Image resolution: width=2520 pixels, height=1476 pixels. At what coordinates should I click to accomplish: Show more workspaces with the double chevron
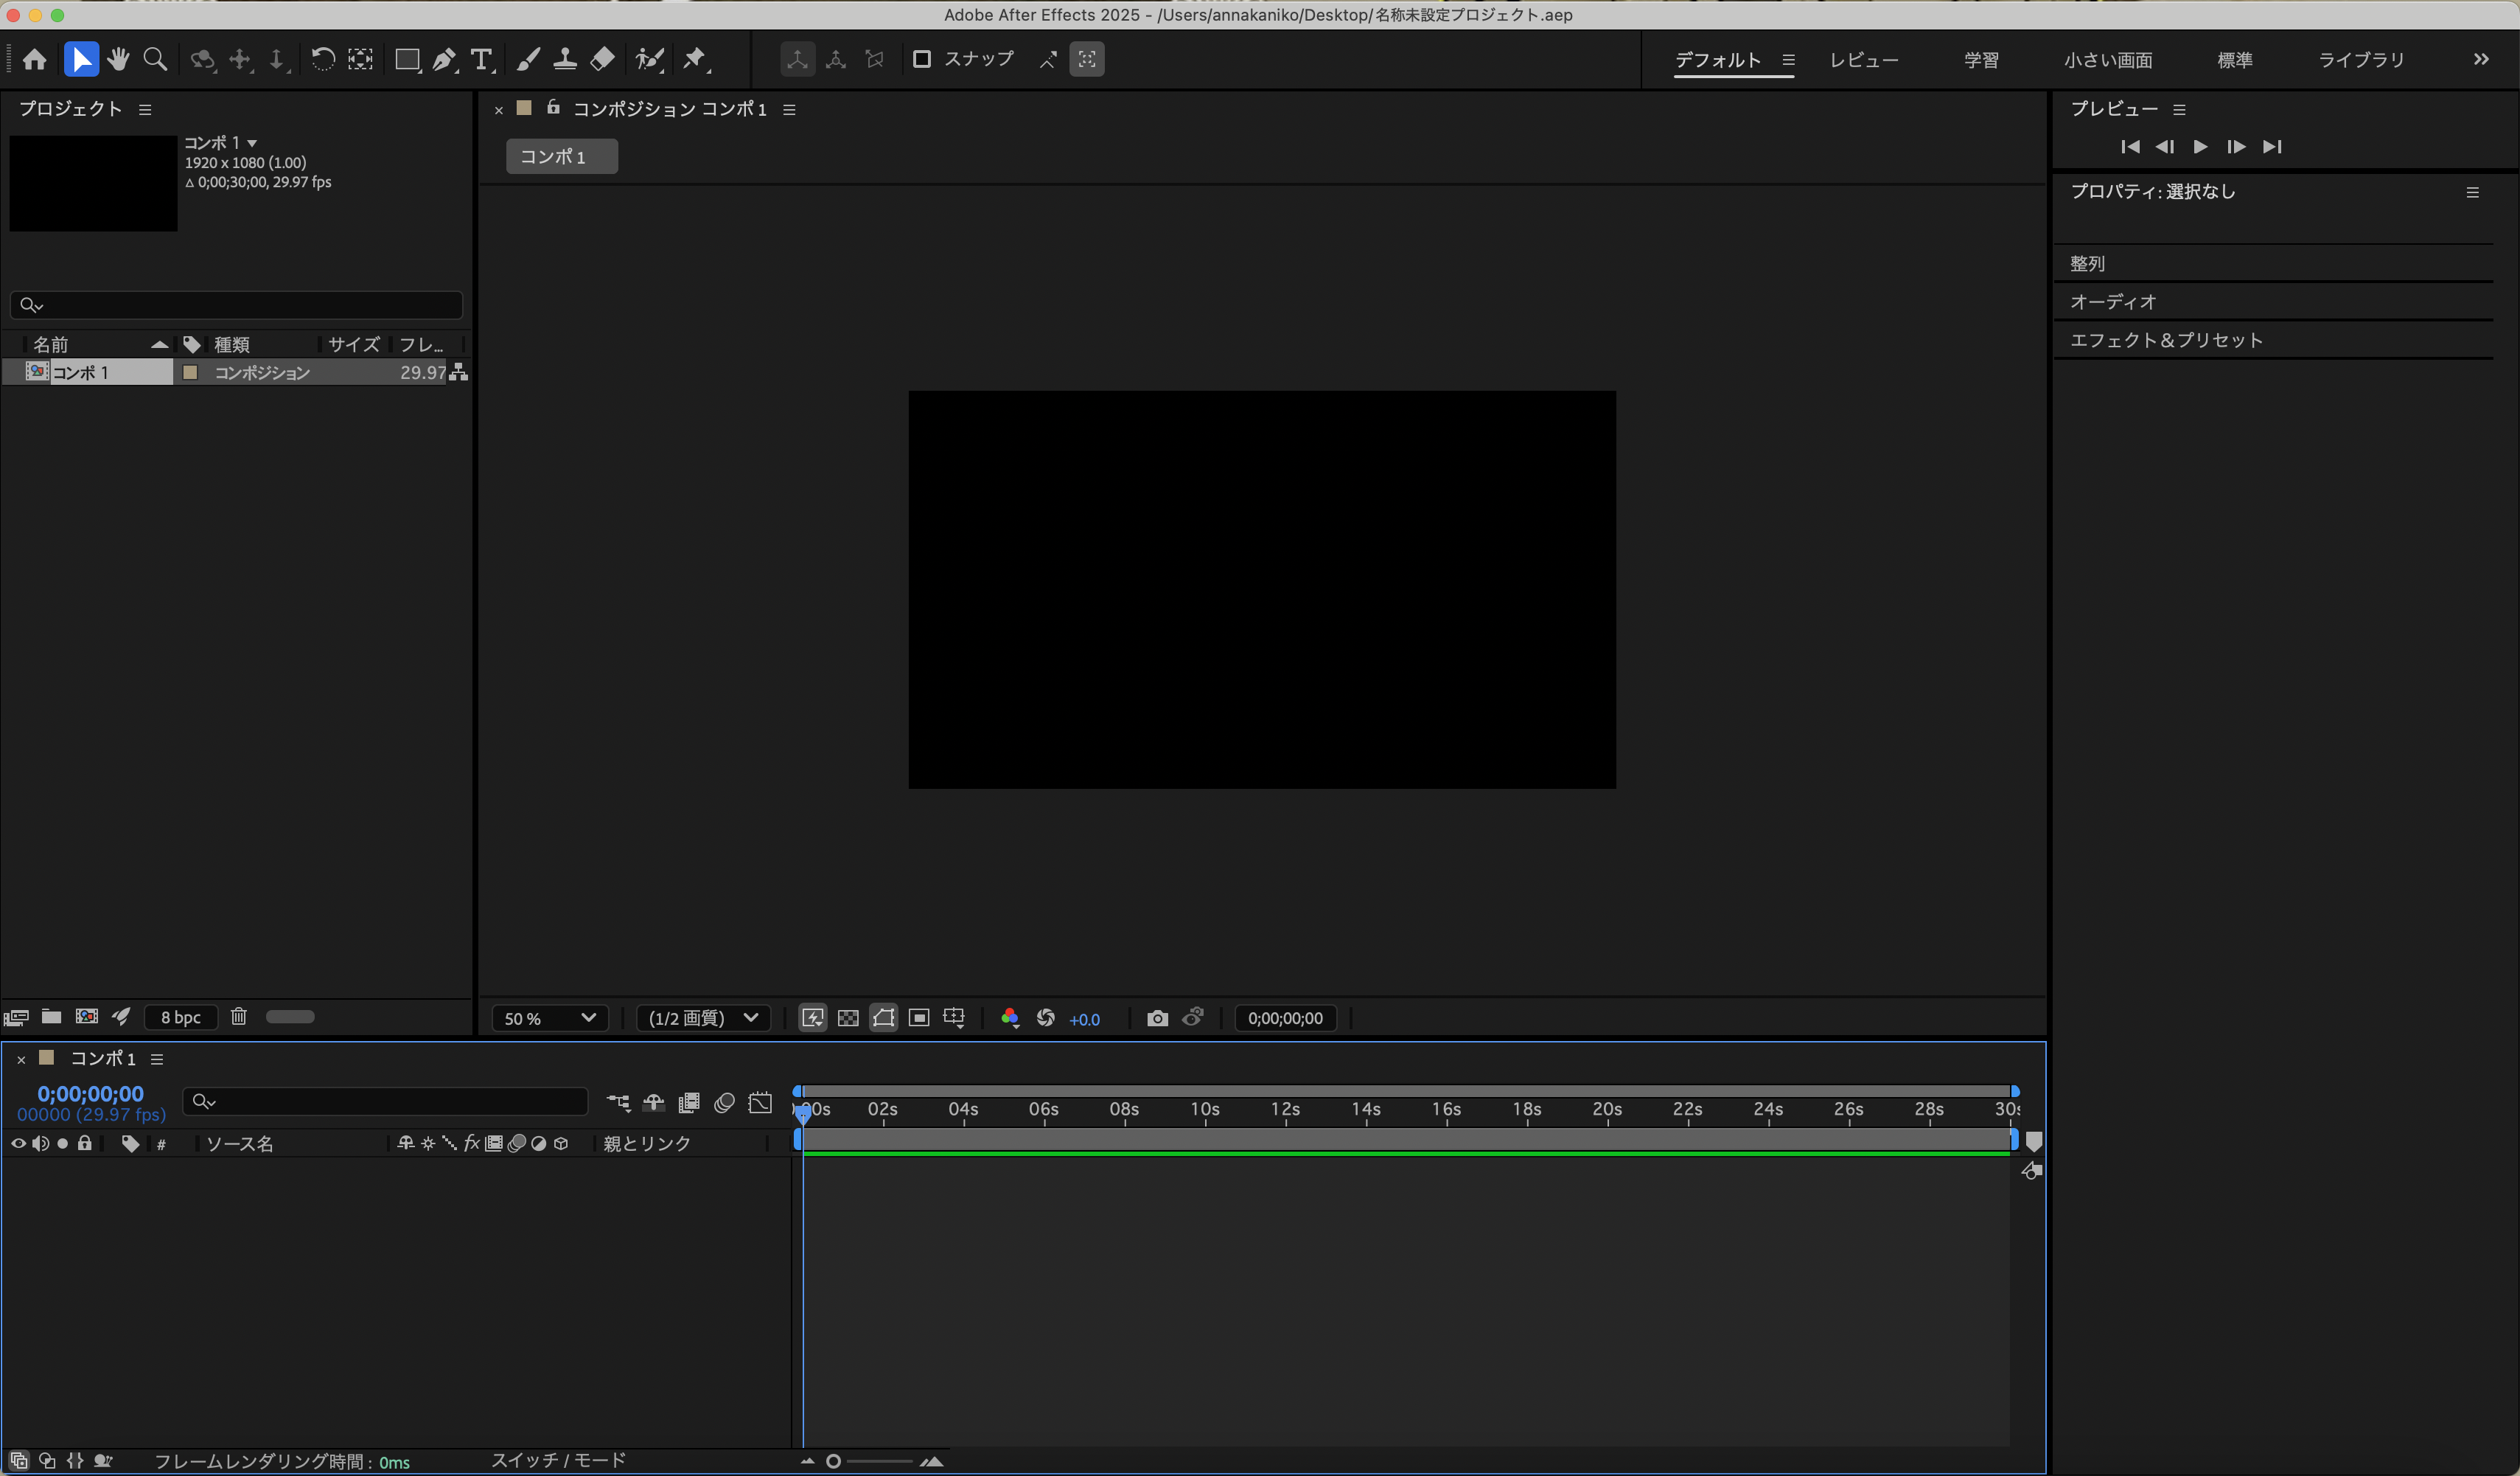[x=2481, y=59]
